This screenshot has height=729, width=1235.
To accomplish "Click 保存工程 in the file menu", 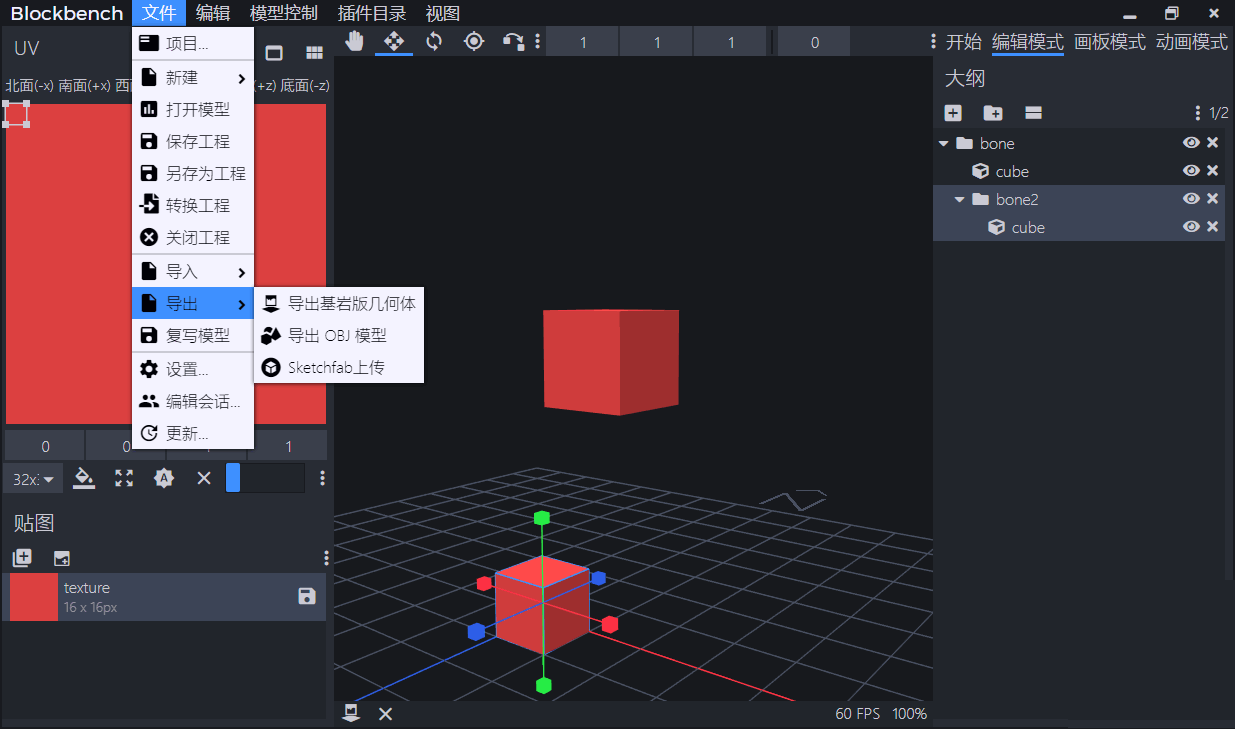I will [x=197, y=142].
